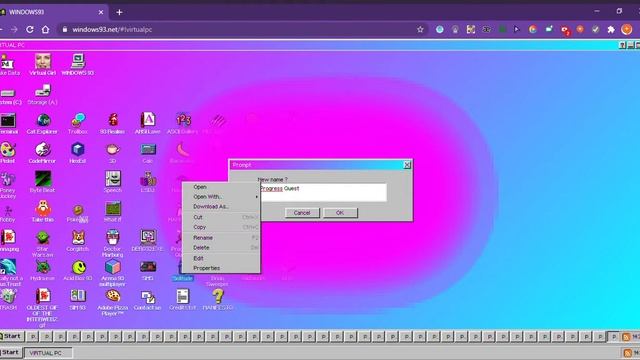The width and height of the screenshot is (640, 360).
Task: Launch the HexEd cube icon
Action: pyautogui.click(x=78, y=153)
